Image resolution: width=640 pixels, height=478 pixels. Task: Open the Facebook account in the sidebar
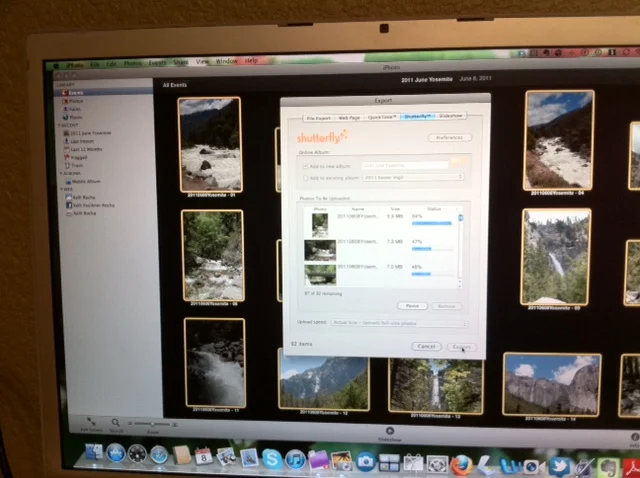(x=90, y=205)
